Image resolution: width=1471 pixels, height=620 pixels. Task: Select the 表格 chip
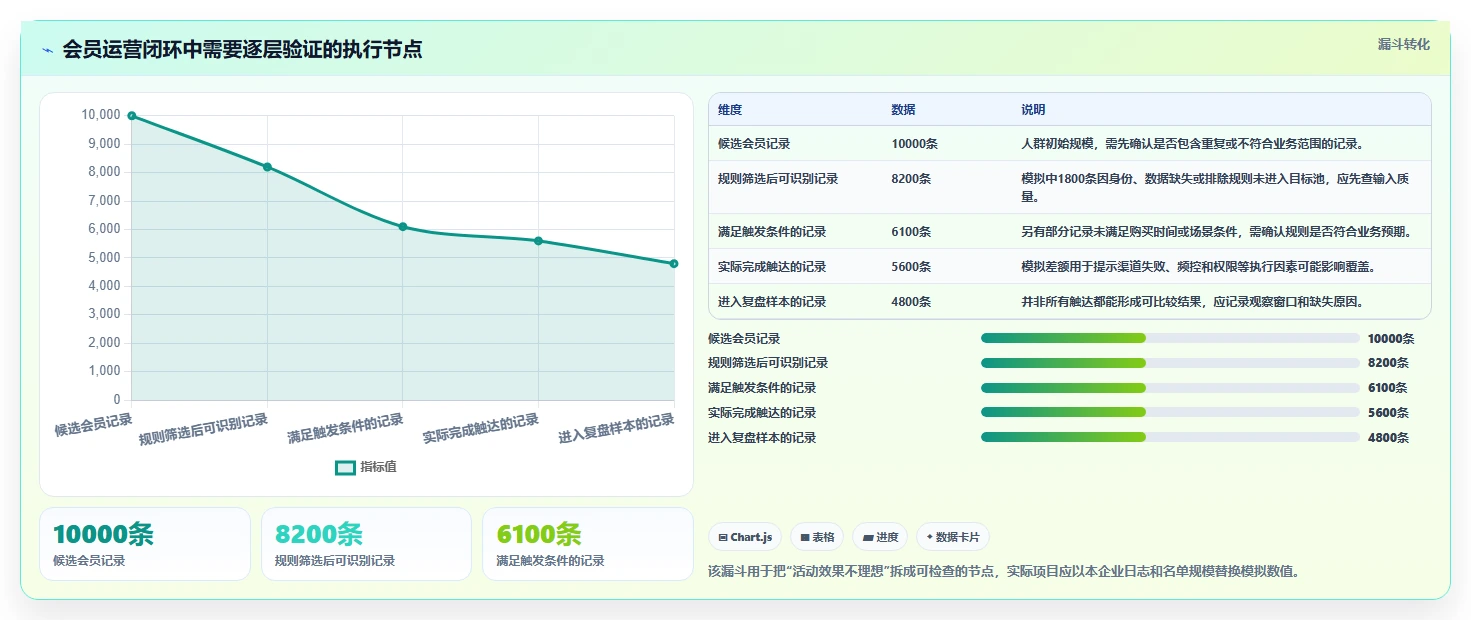tap(817, 537)
